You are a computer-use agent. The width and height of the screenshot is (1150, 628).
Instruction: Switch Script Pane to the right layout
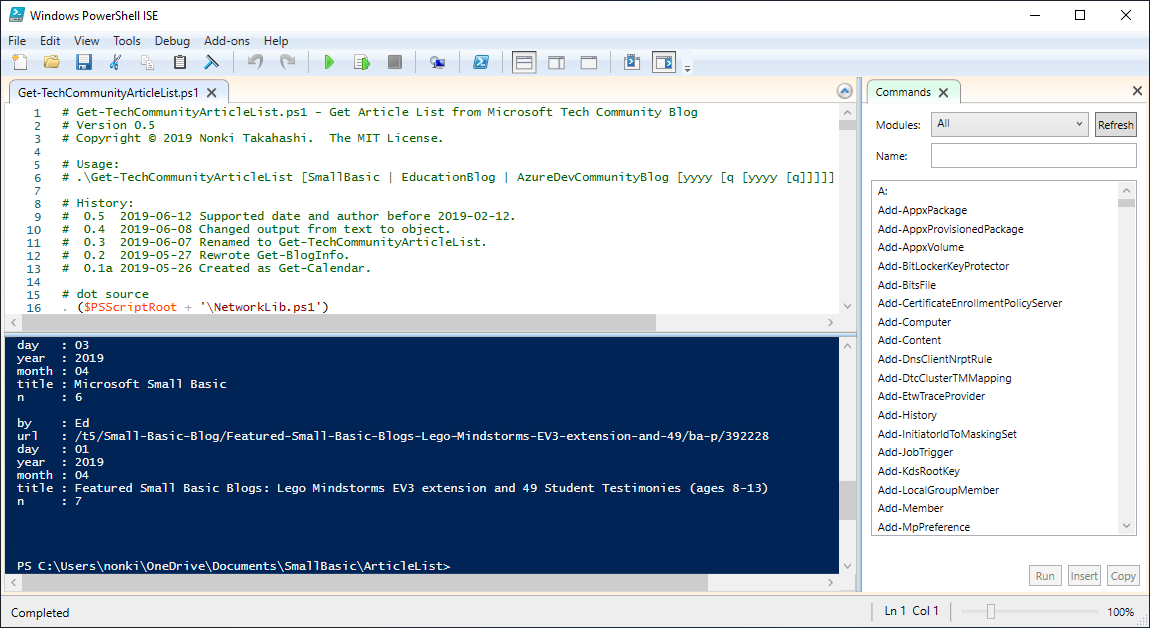pyautogui.click(x=555, y=61)
